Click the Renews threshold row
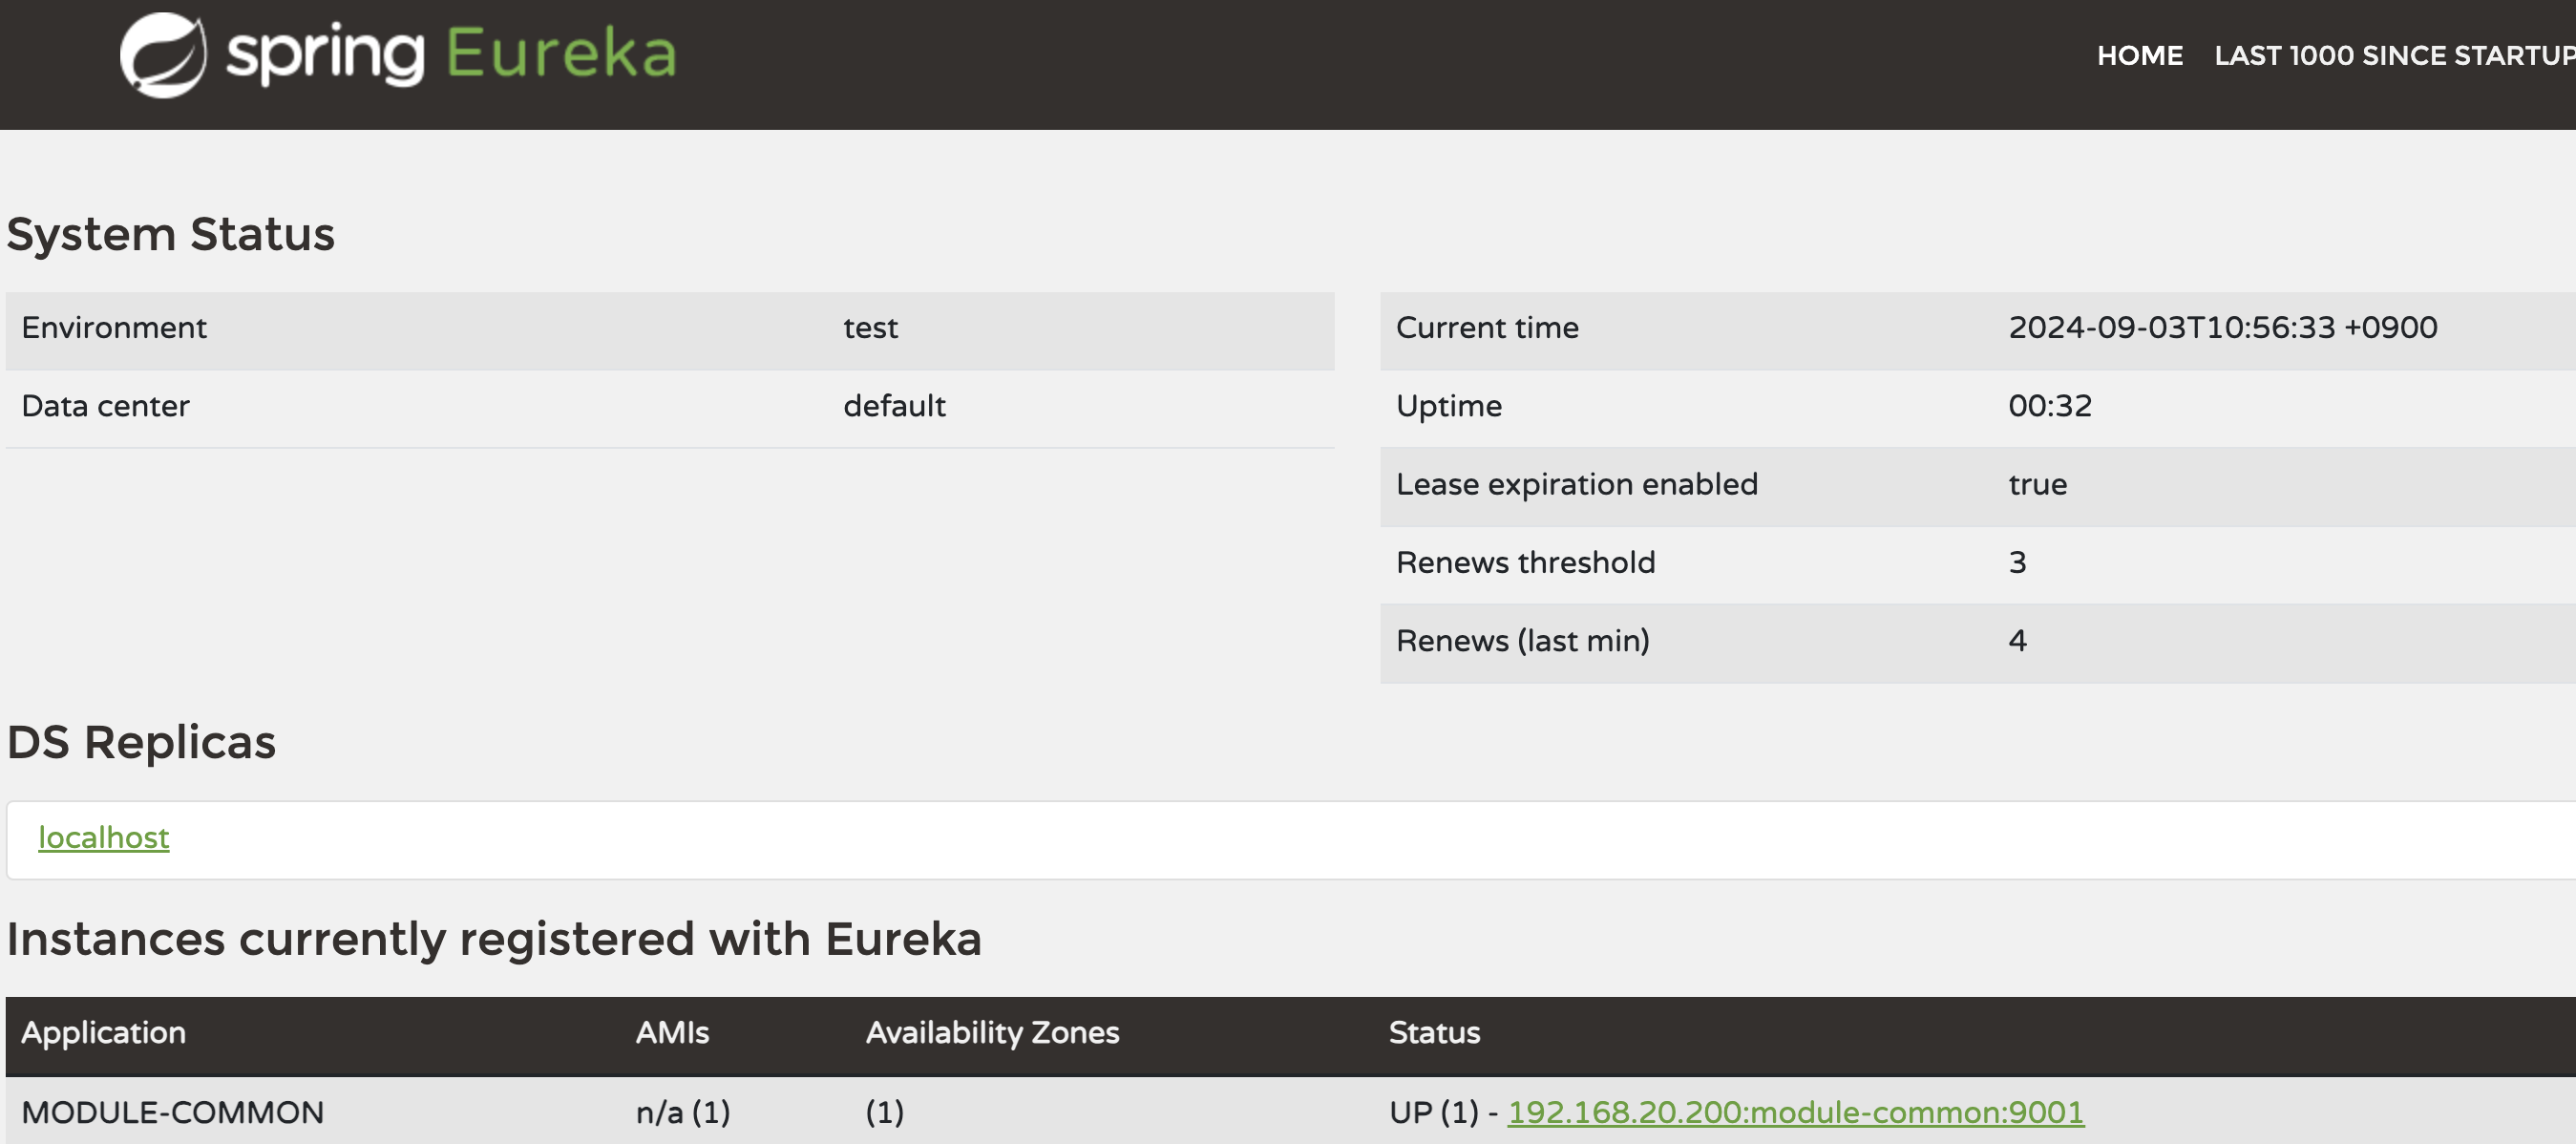 [x=1525, y=562]
